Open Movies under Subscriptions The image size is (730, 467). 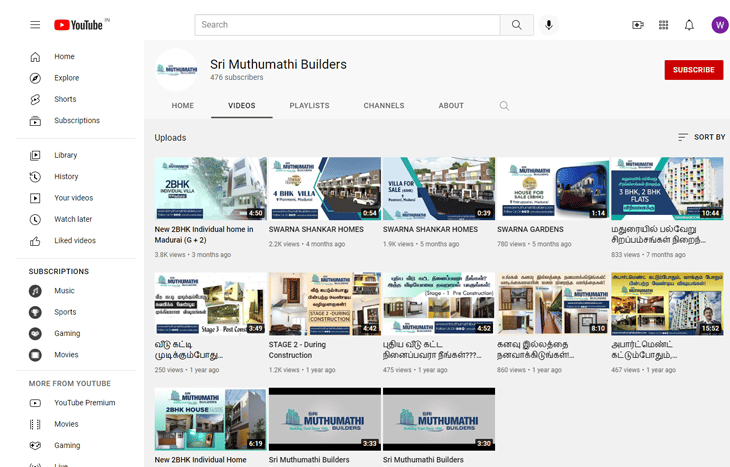pos(66,355)
